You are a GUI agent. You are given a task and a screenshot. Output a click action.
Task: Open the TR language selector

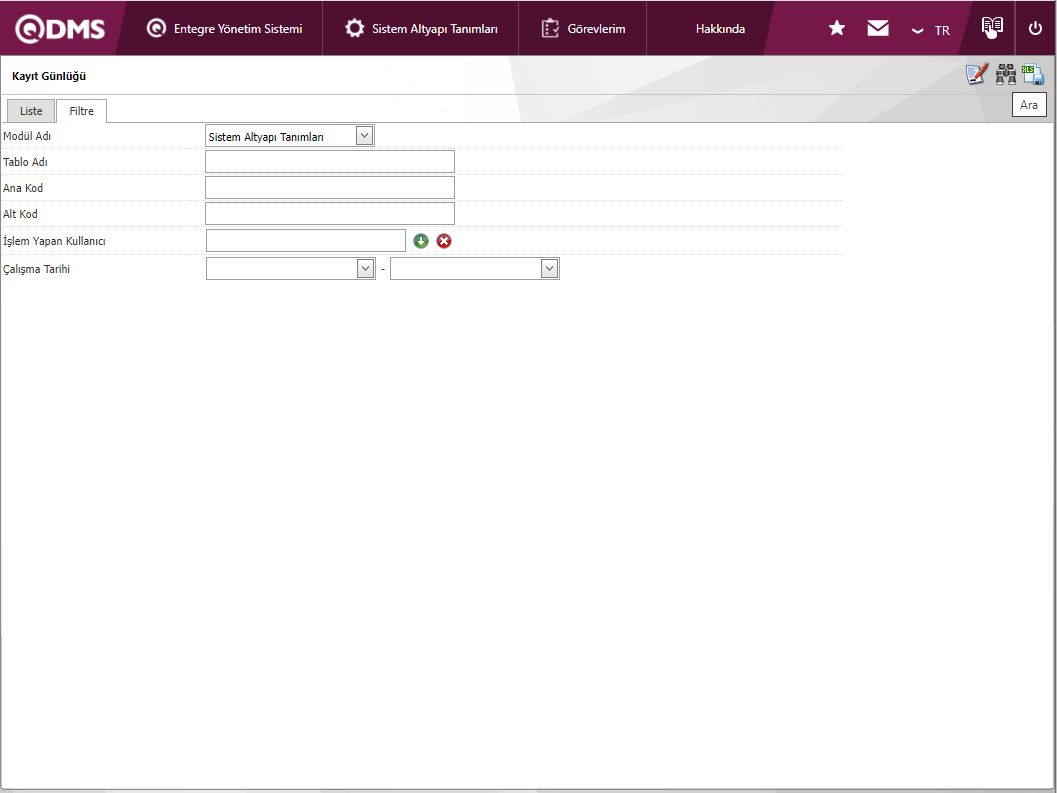[931, 30]
